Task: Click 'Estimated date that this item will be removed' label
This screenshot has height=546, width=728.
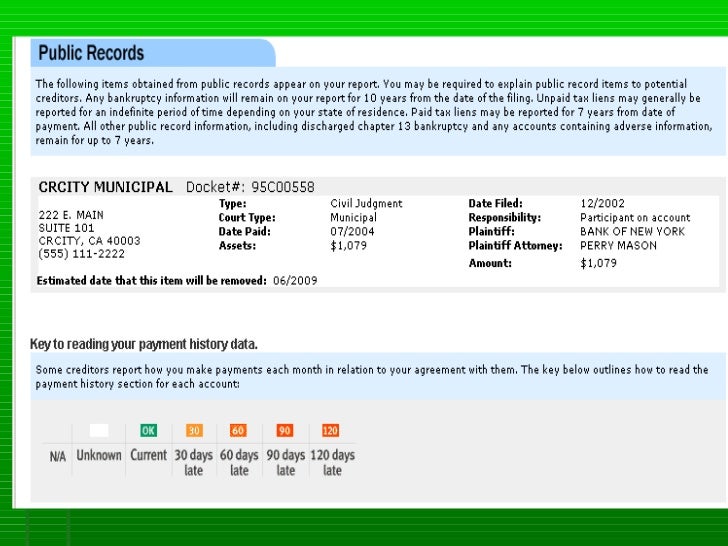Action: coord(151,280)
